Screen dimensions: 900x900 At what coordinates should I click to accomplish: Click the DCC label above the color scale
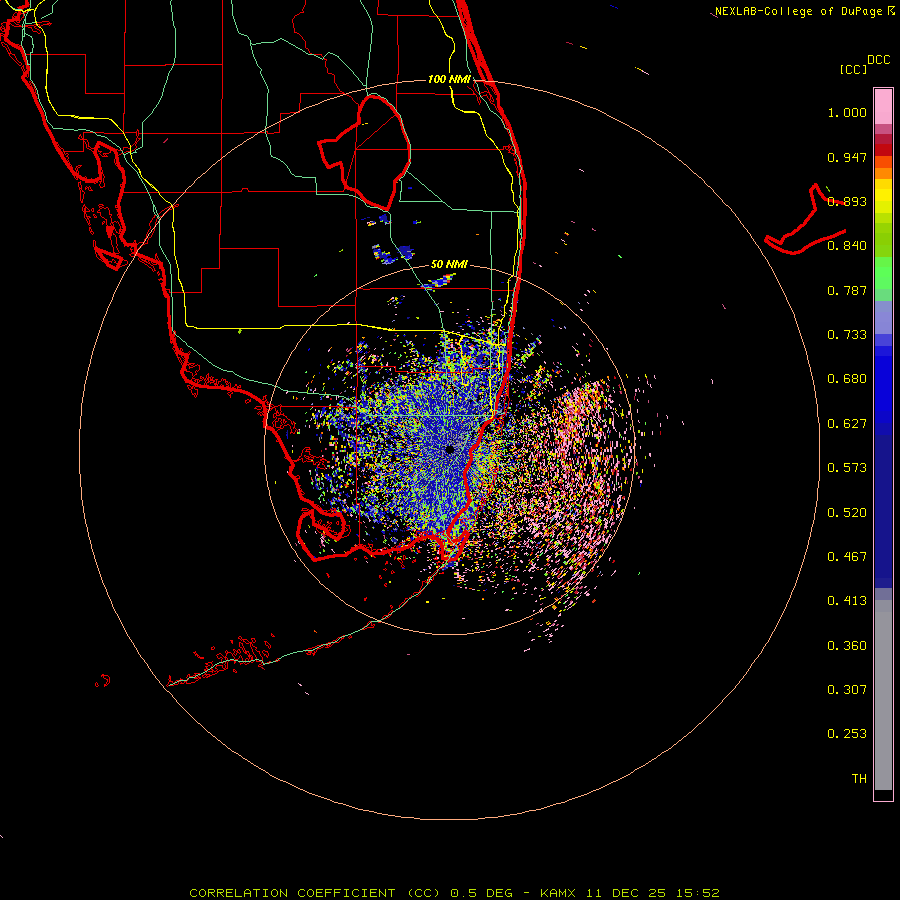(878, 60)
